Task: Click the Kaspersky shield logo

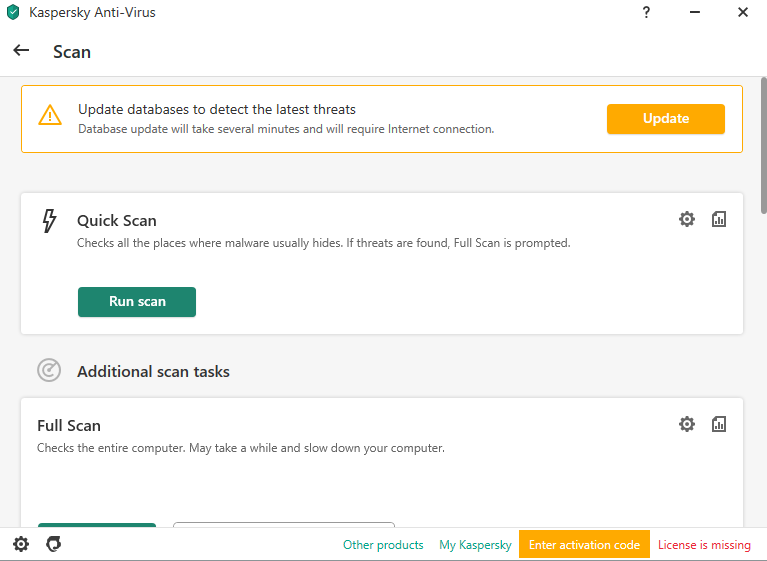Action: click(x=13, y=12)
